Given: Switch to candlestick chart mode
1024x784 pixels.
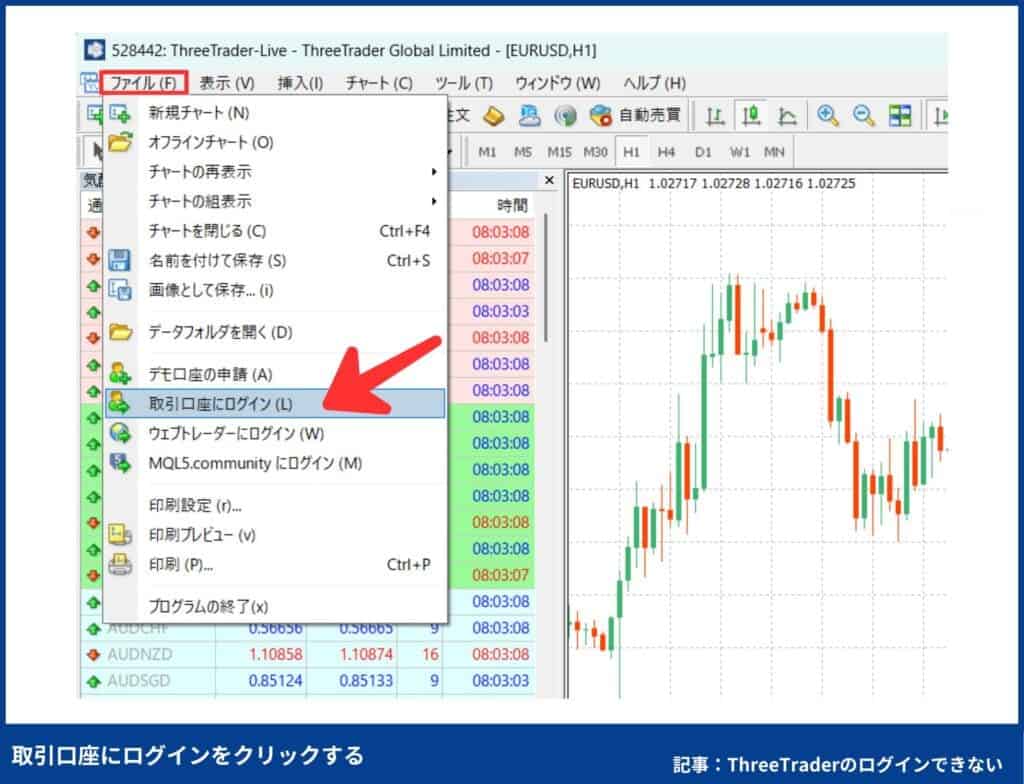Looking at the screenshot, I should click(x=751, y=116).
